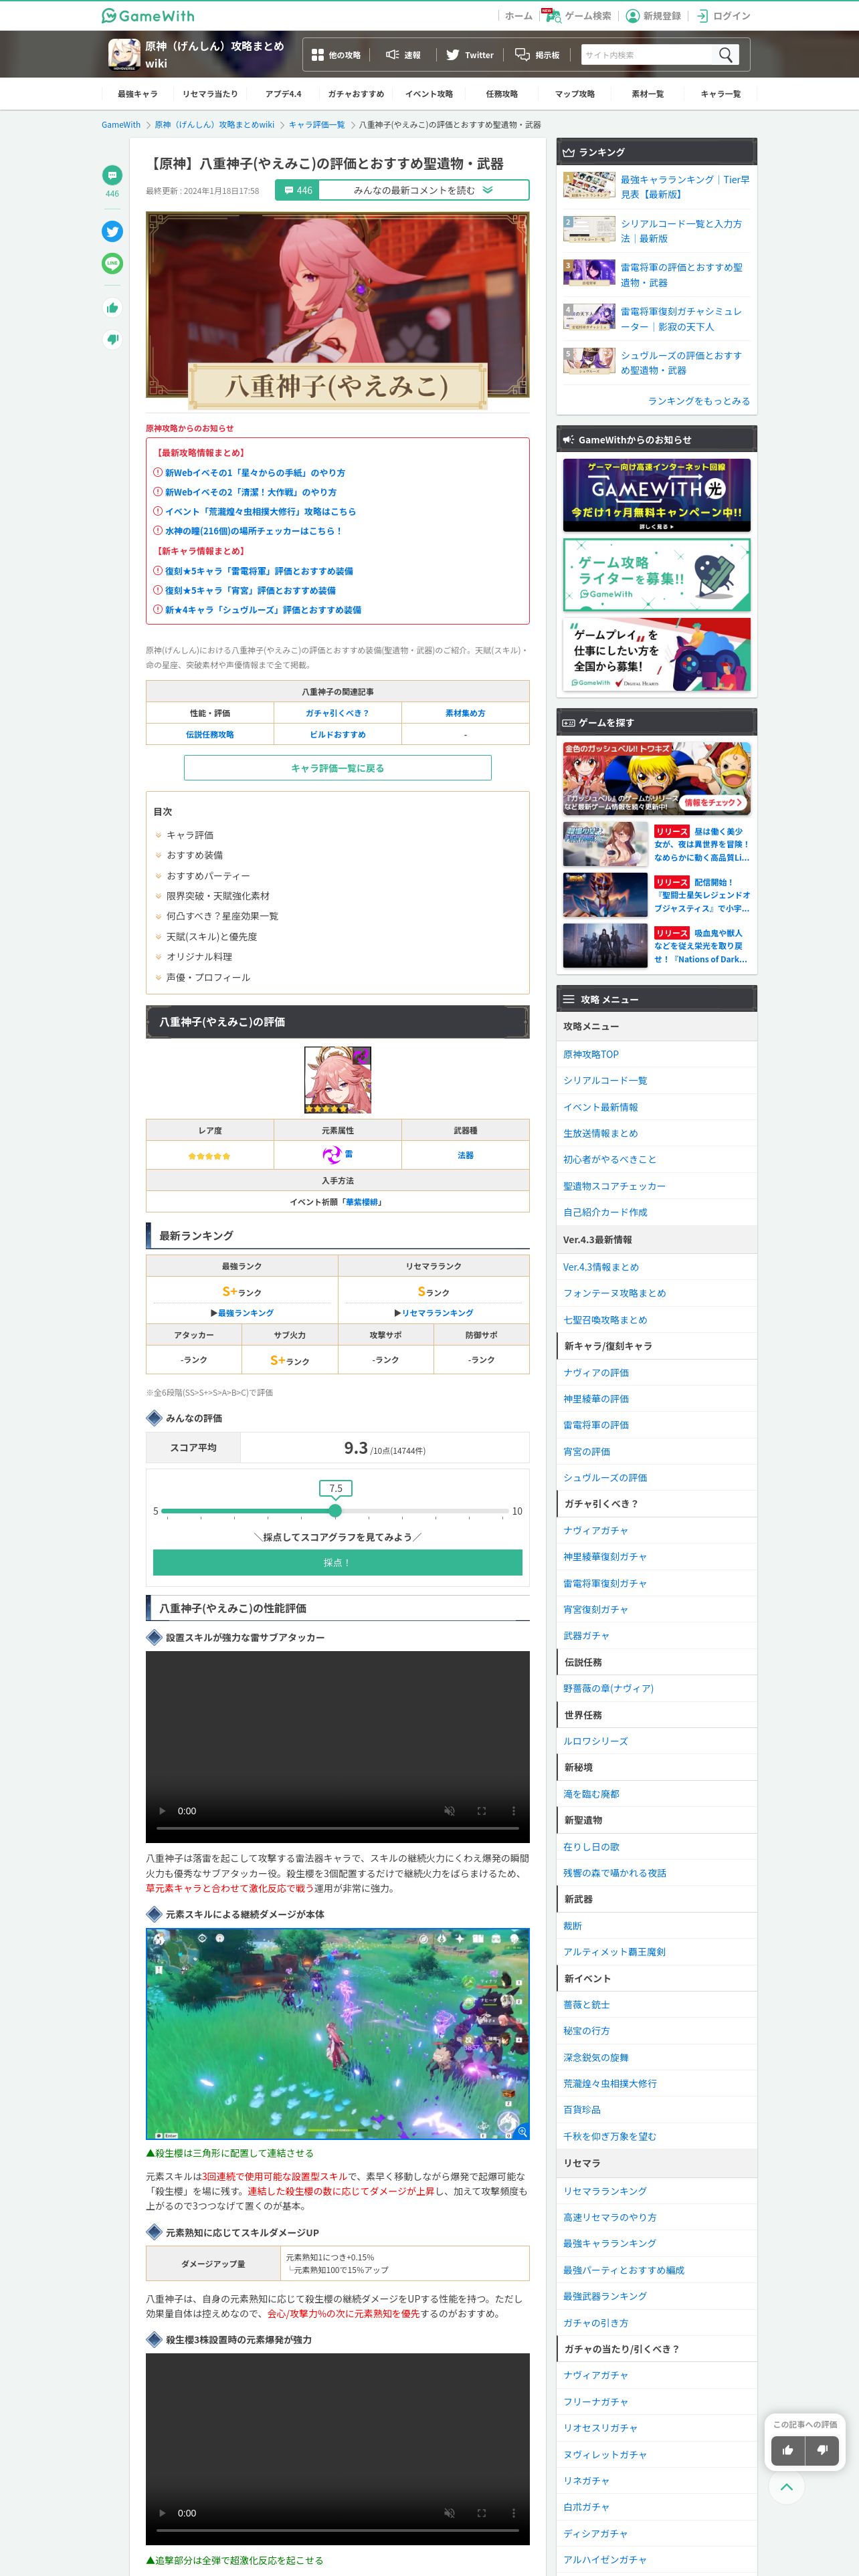This screenshot has height=2576, width=859.
Task: Open キャラ評価一覧 breadcrumb link
Action: (316, 125)
